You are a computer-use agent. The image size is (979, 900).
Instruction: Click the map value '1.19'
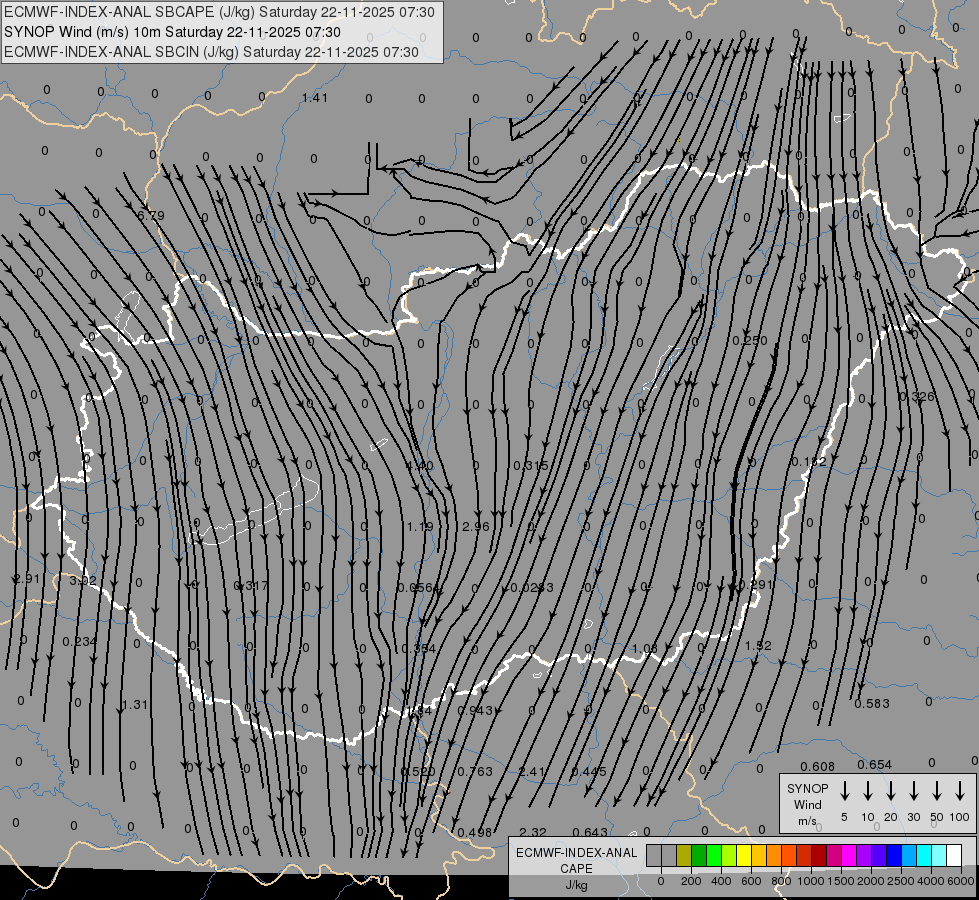(420, 527)
